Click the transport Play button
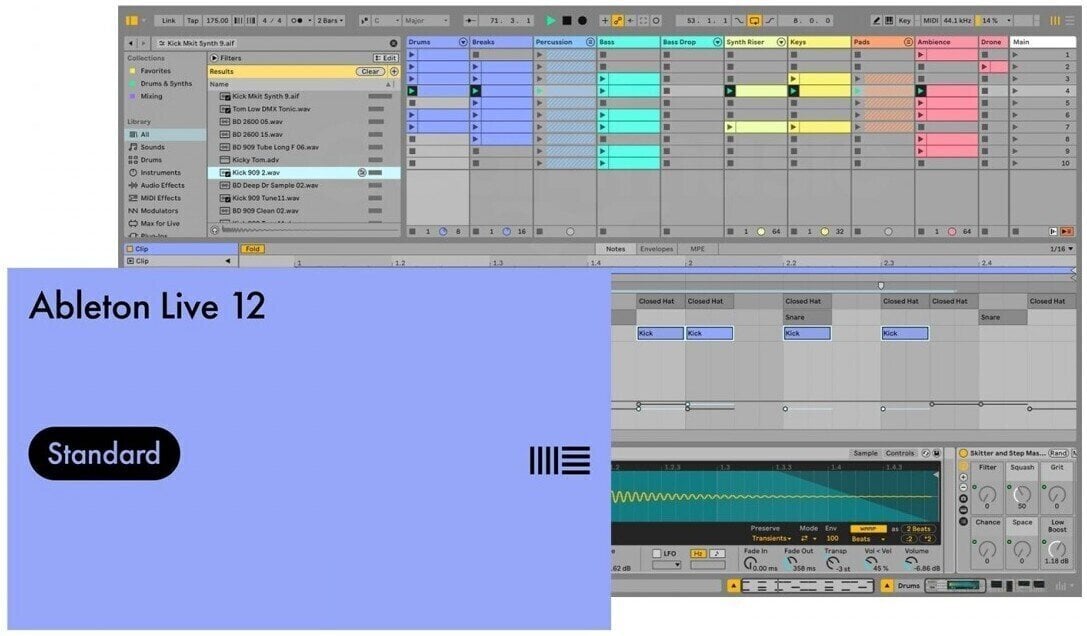 pyautogui.click(x=551, y=21)
